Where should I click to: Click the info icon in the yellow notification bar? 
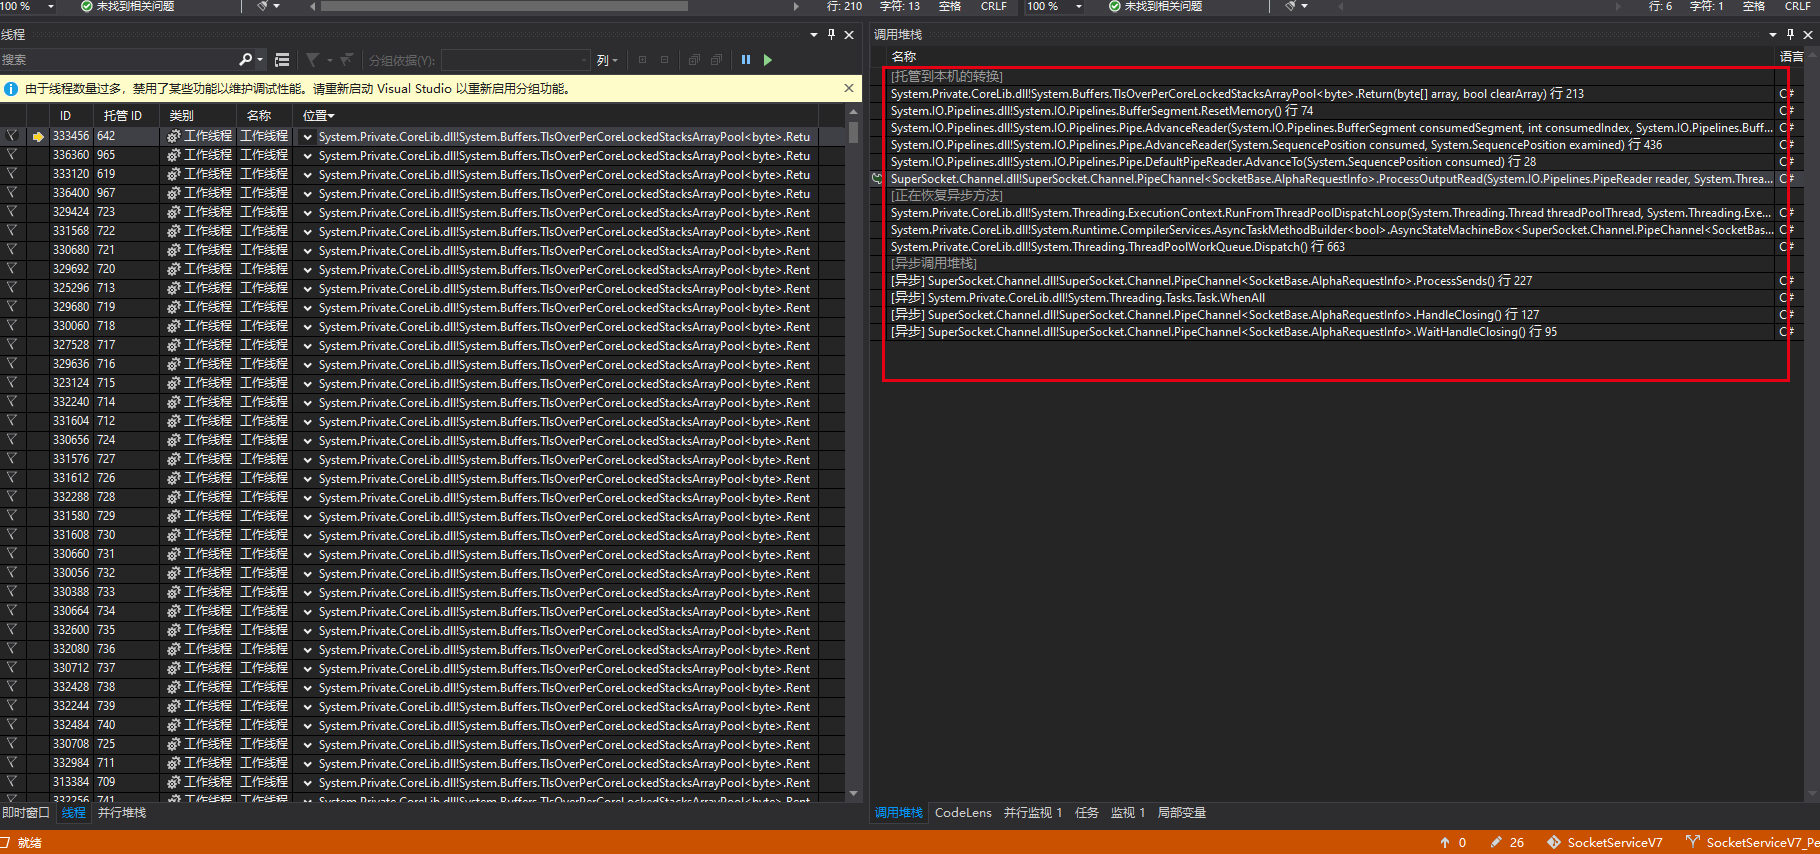tap(11, 89)
